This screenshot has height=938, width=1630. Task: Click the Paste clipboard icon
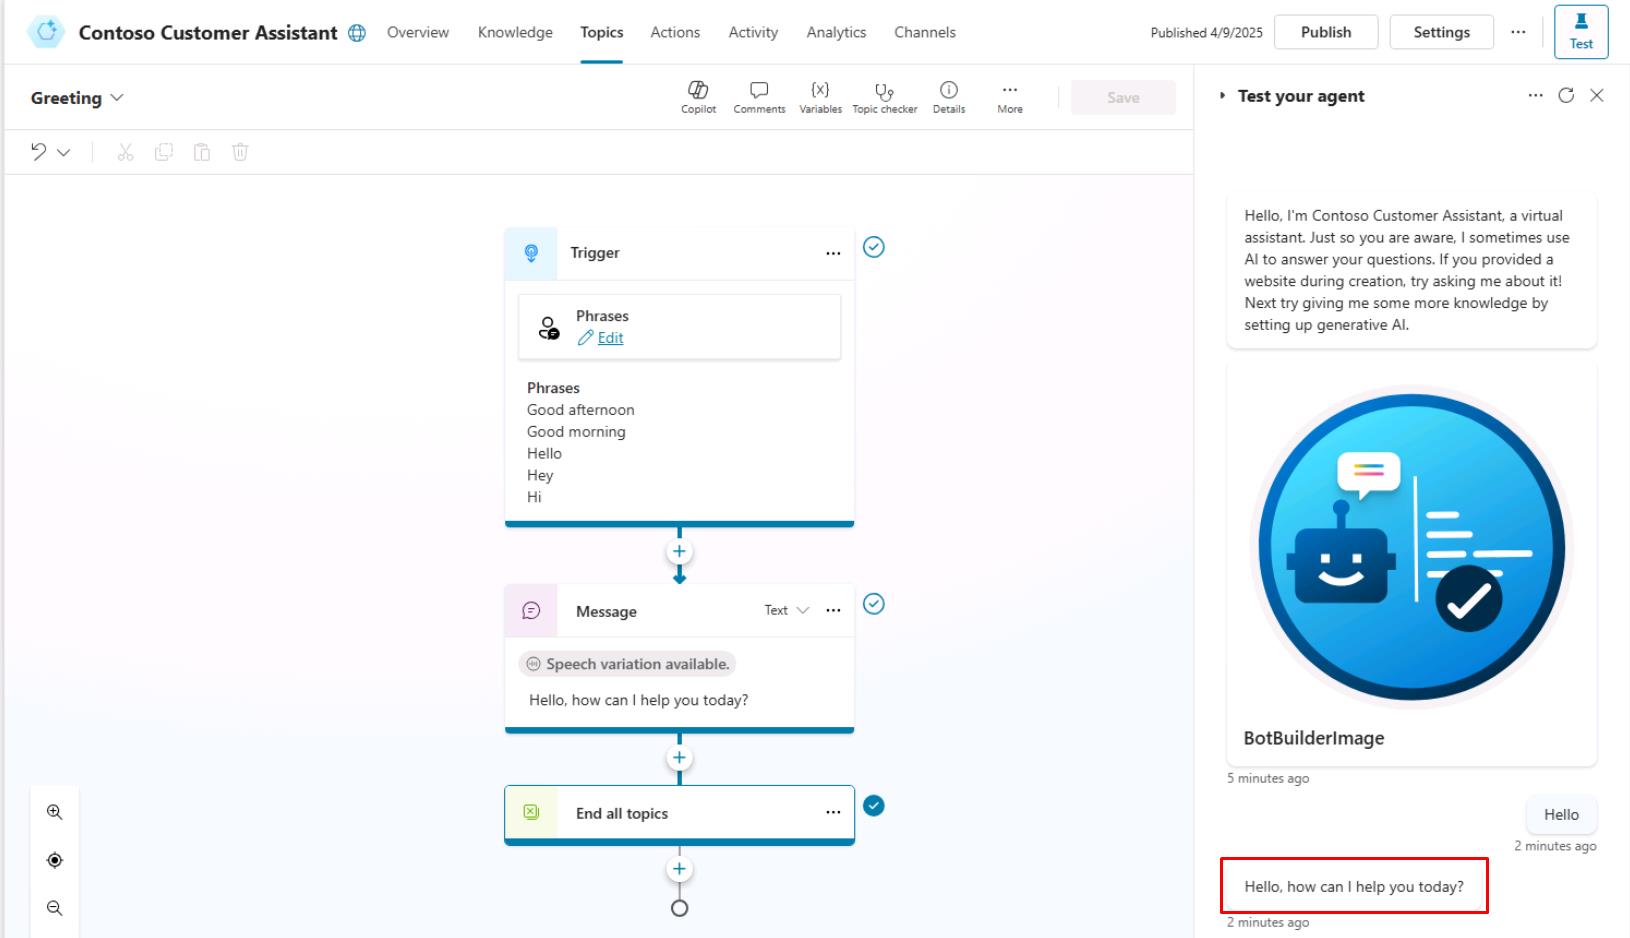(202, 152)
